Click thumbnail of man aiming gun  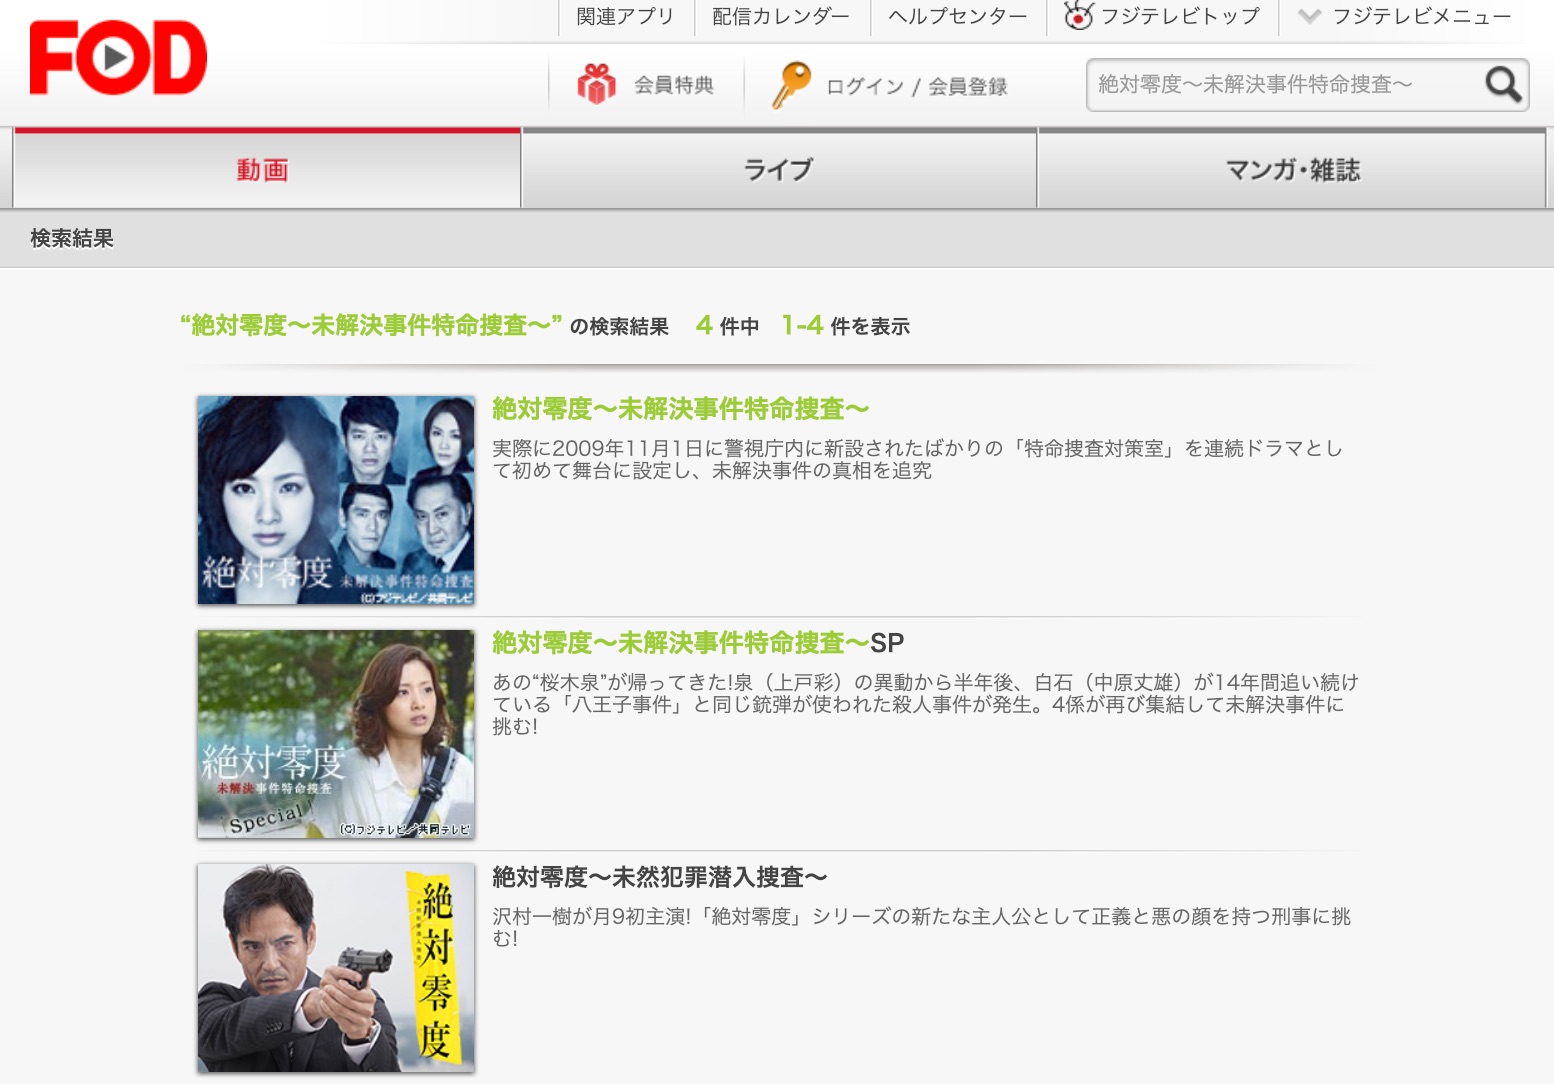[x=336, y=968]
